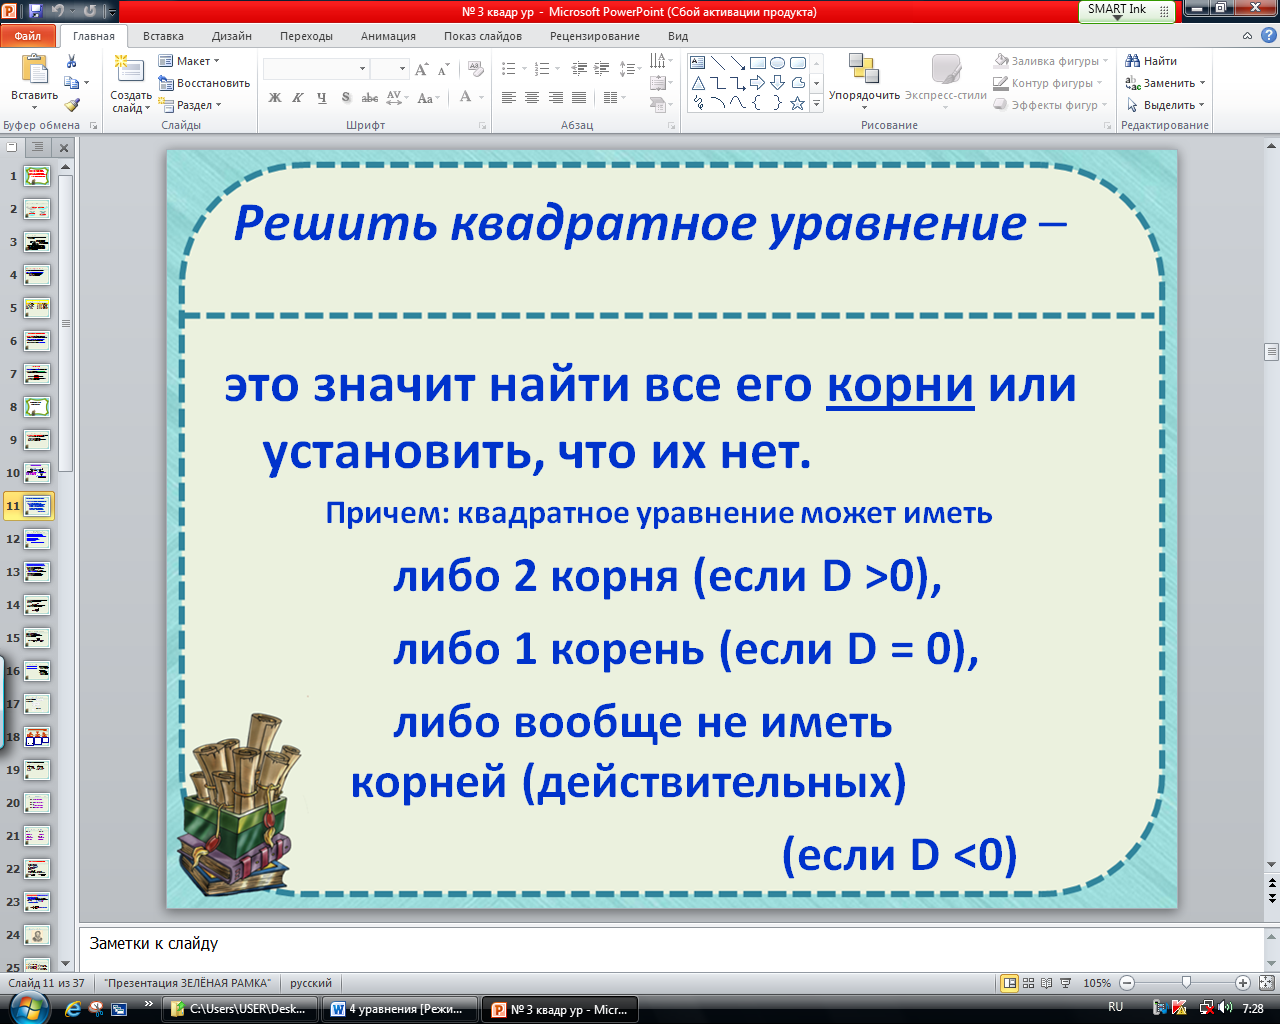Decrease font size with small A icon
Viewport: 1280px width, 1024px height.
[x=443, y=69]
